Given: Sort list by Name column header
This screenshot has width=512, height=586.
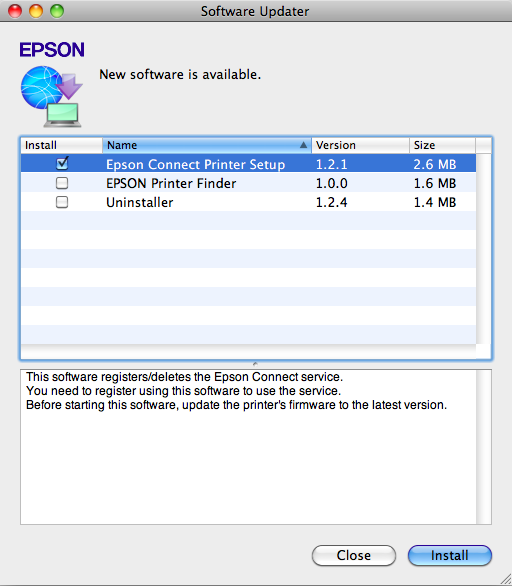Looking at the screenshot, I should (207, 145).
